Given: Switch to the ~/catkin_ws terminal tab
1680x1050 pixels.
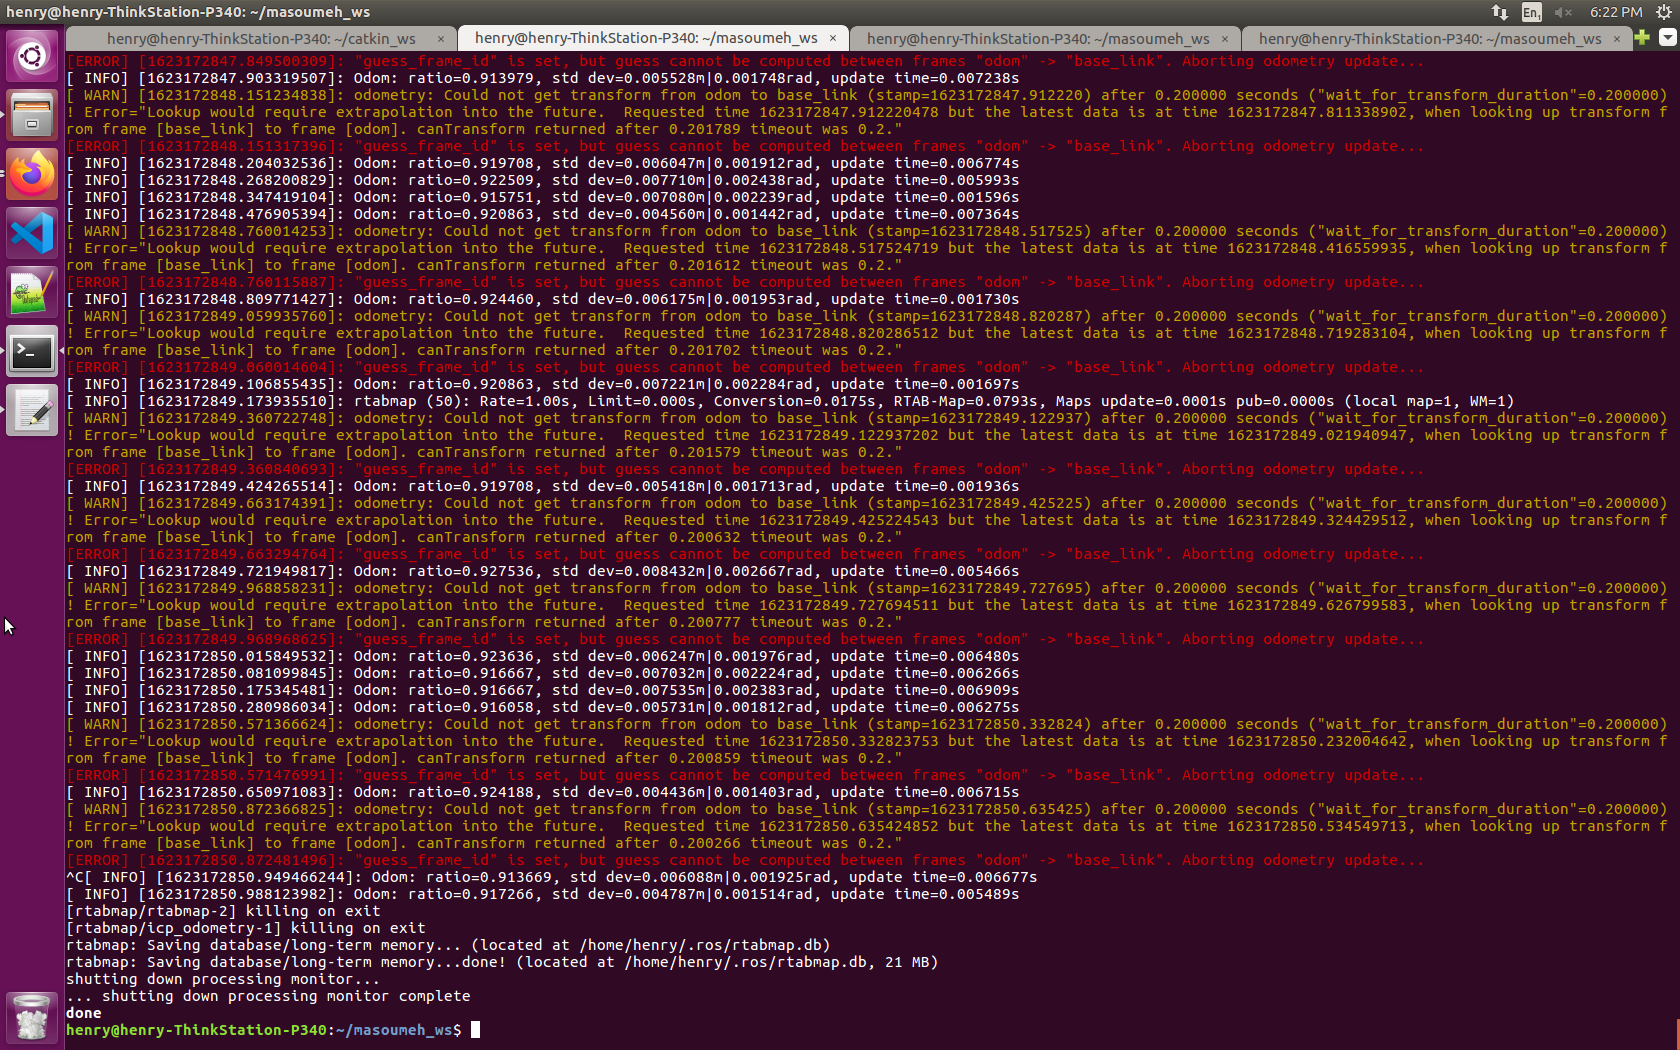Looking at the screenshot, I should [x=261, y=39].
